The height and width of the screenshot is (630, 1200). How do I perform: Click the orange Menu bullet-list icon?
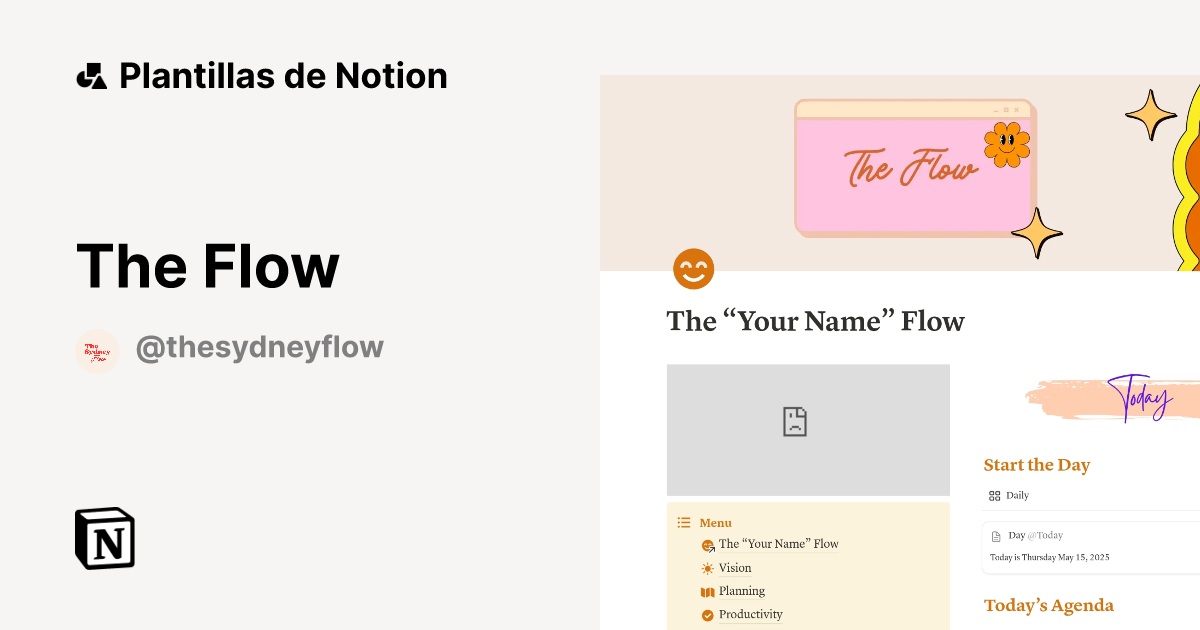pos(683,522)
